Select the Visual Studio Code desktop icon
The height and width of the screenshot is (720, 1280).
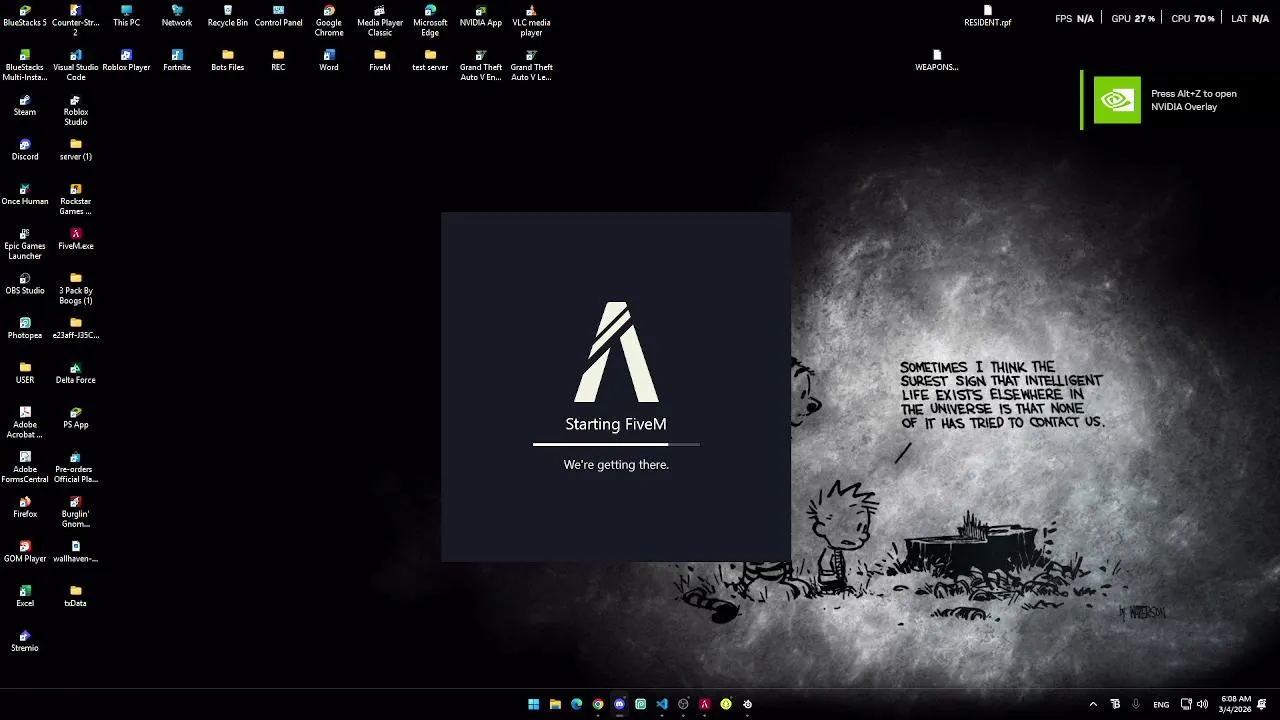point(75,66)
